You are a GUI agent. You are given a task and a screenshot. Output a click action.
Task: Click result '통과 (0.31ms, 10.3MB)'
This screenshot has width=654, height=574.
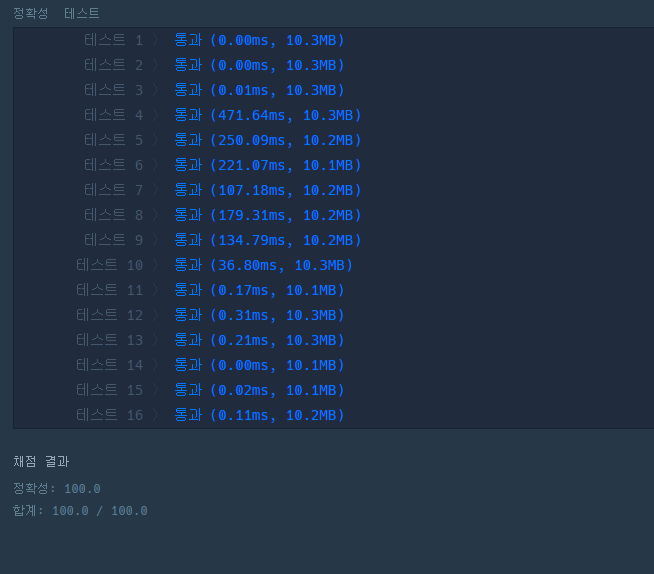pyautogui.click(x=259, y=315)
